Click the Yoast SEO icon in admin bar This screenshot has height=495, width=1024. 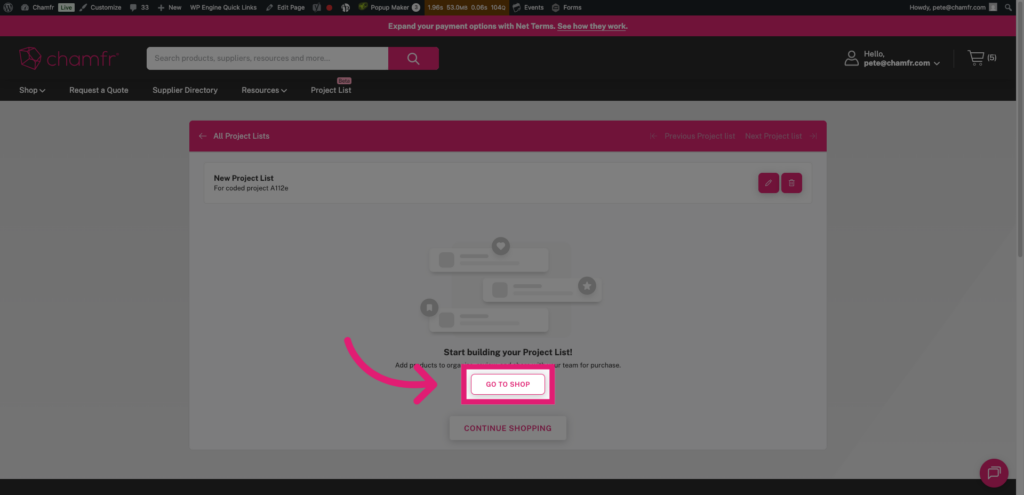317,7
